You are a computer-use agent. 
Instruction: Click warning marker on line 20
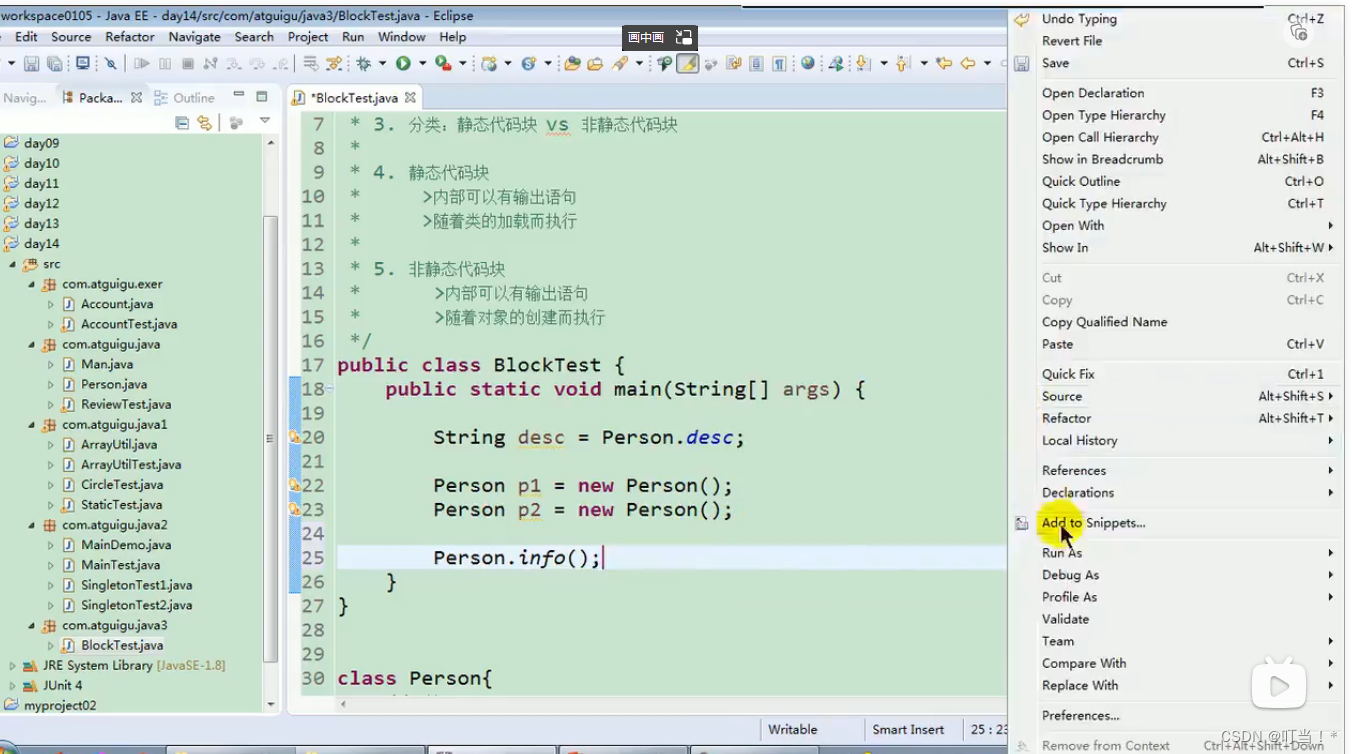coord(294,437)
